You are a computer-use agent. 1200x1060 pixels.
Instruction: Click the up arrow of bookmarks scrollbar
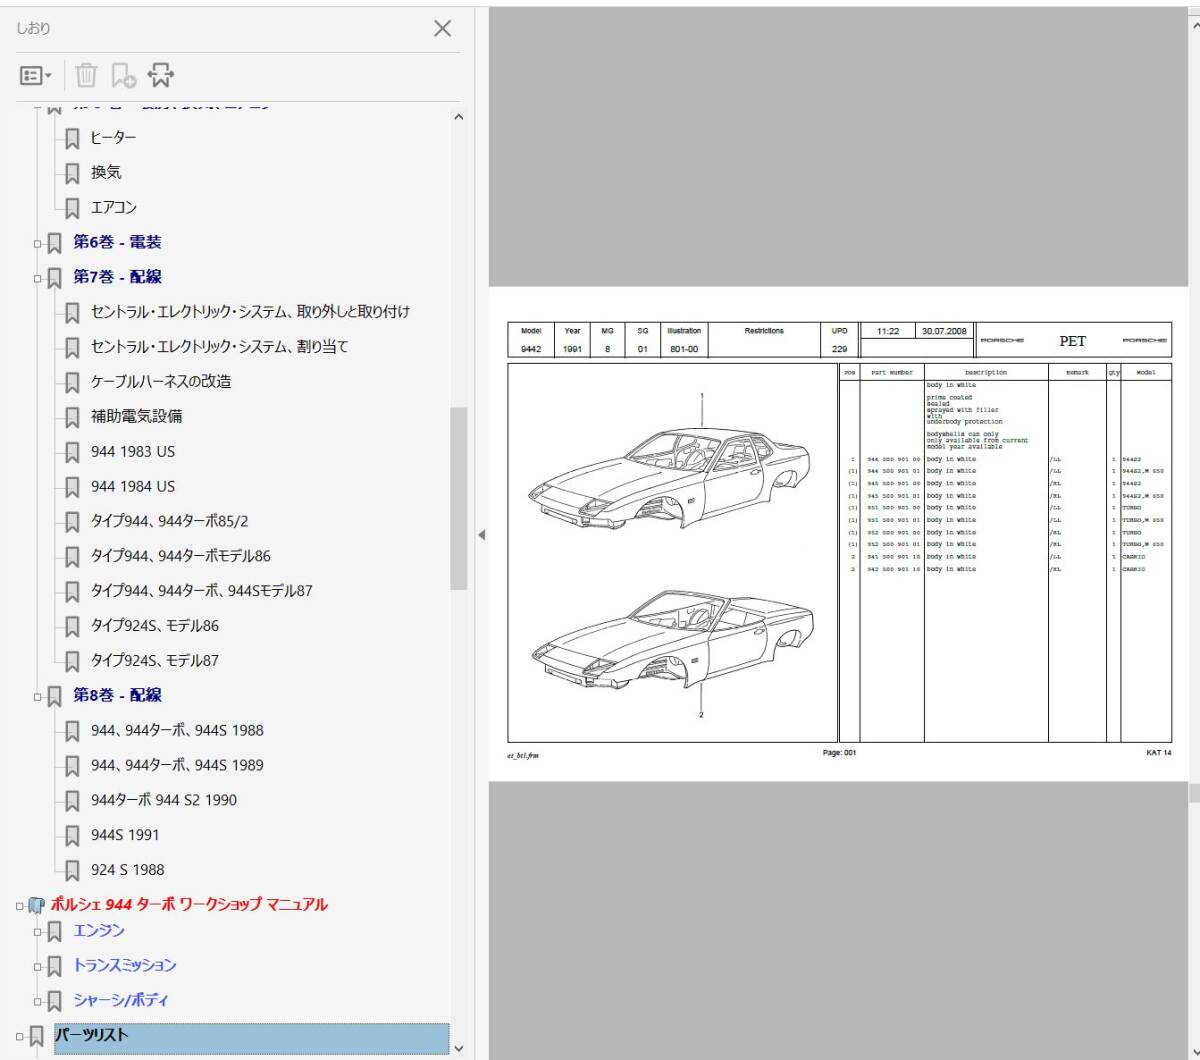point(459,117)
